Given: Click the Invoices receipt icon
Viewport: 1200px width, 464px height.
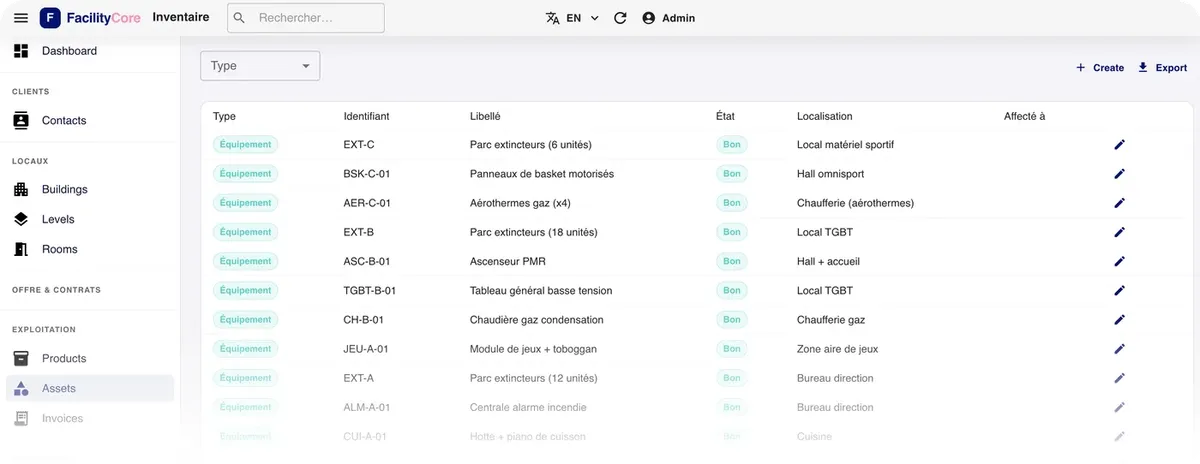Looking at the screenshot, I should click(x=21, y=418).
